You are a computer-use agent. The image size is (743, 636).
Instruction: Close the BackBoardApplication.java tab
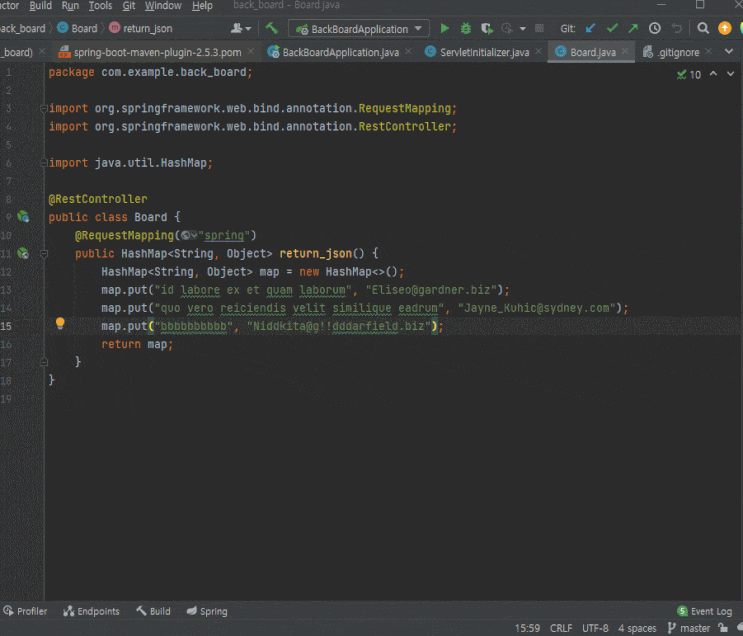pos(408,51)
